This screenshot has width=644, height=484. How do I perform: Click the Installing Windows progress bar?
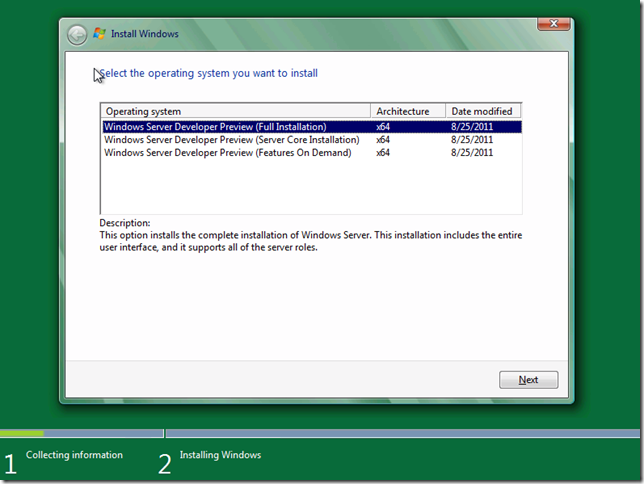(x=402, y=433)
